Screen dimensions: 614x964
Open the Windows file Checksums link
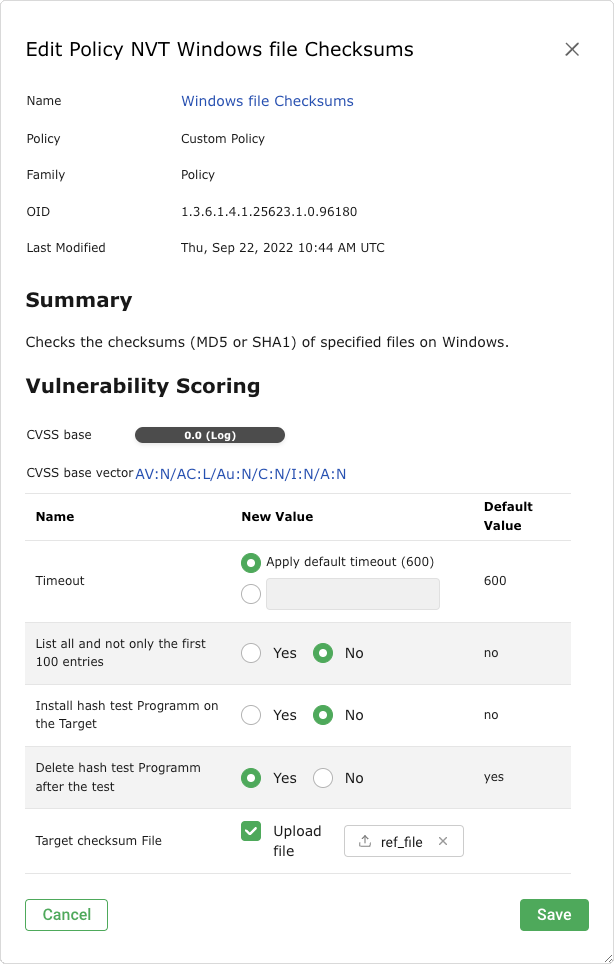(x=267, y=101)
